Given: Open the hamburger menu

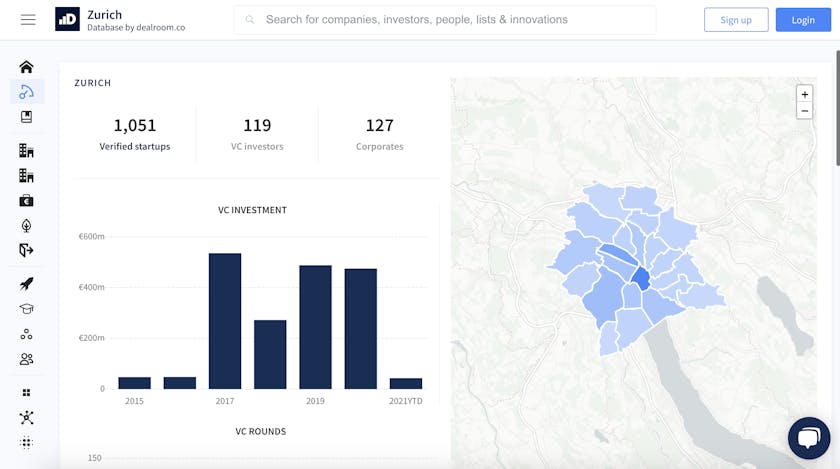Looking at the screenshot, I should click(x=28, y=20).
